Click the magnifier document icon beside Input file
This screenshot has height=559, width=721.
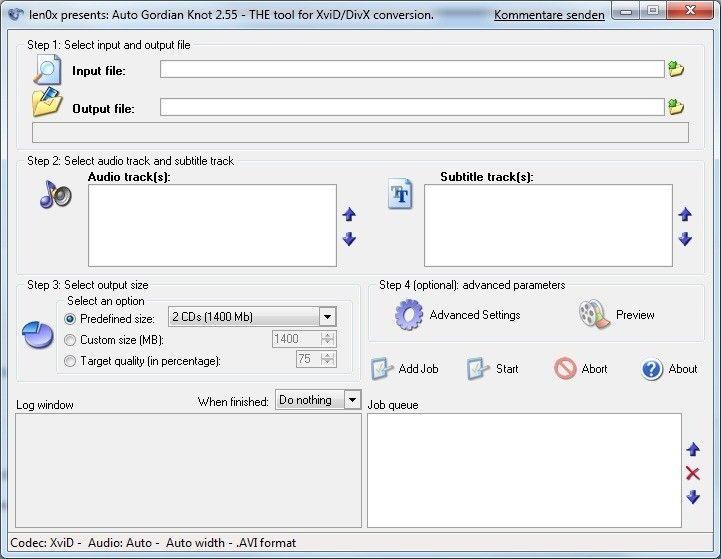click(x=47, y=70)
